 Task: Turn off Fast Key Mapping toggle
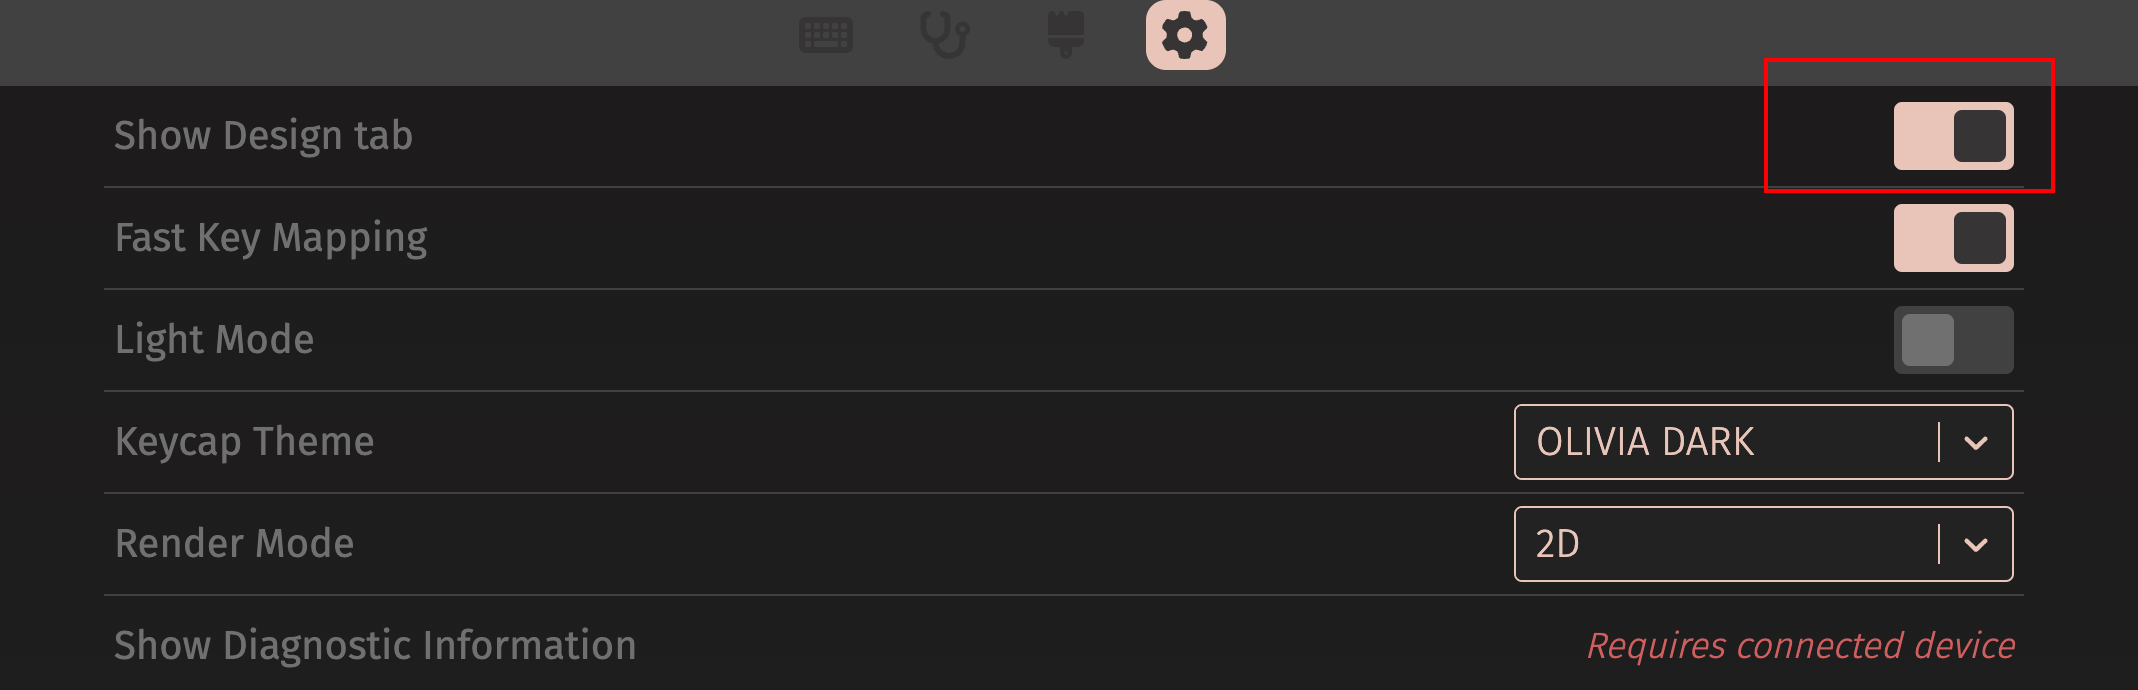[1954, 238]
